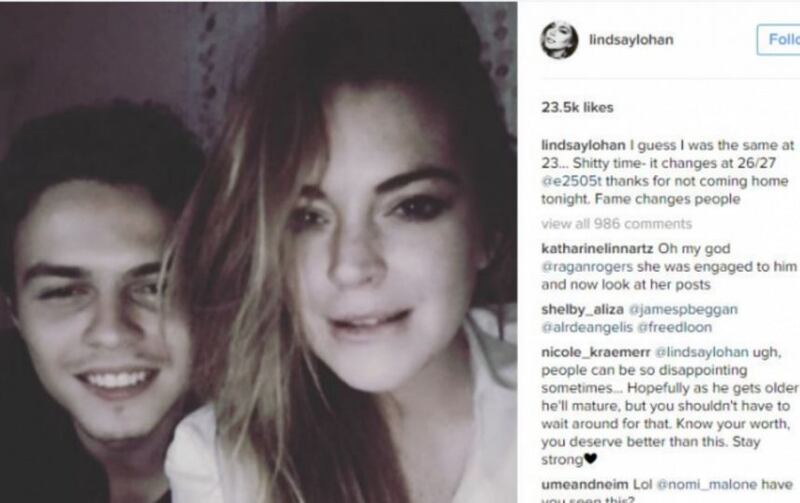This screenshot has width=800, height=503.
Task: Click the @raganrogers mention
Action: (x=587, y=267)
